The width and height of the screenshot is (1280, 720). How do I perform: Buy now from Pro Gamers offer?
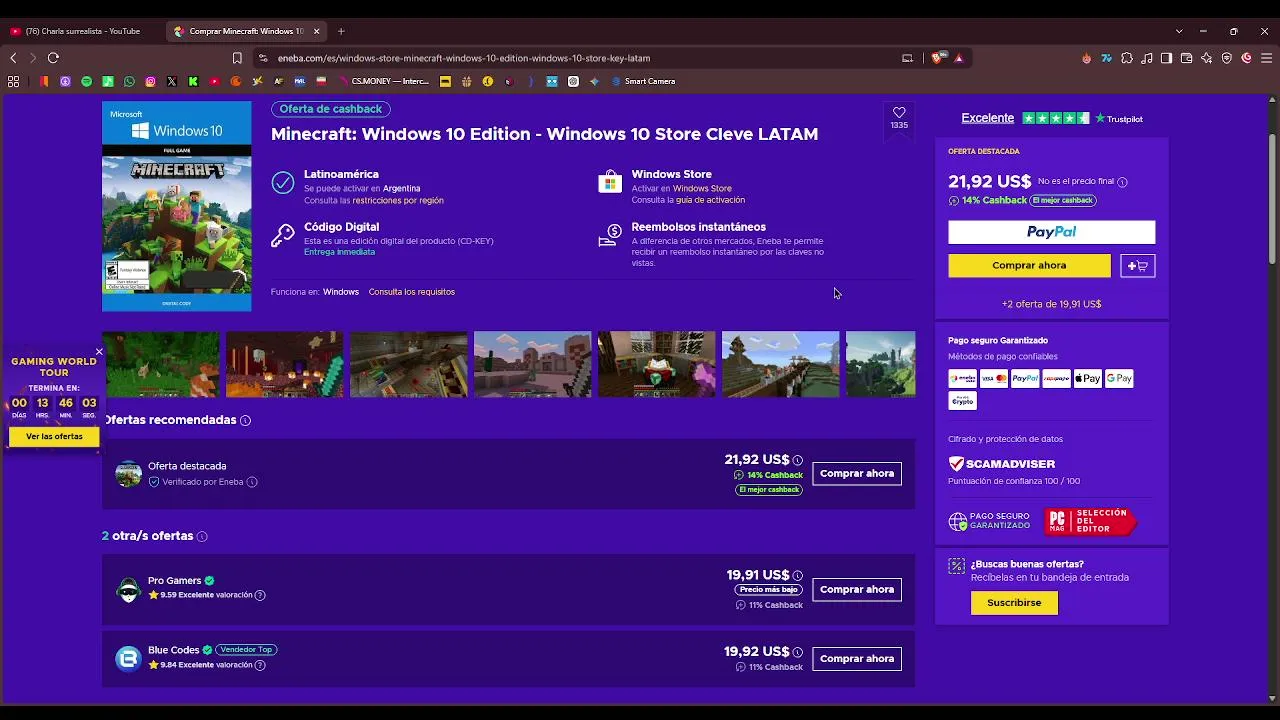pos(857,590)
